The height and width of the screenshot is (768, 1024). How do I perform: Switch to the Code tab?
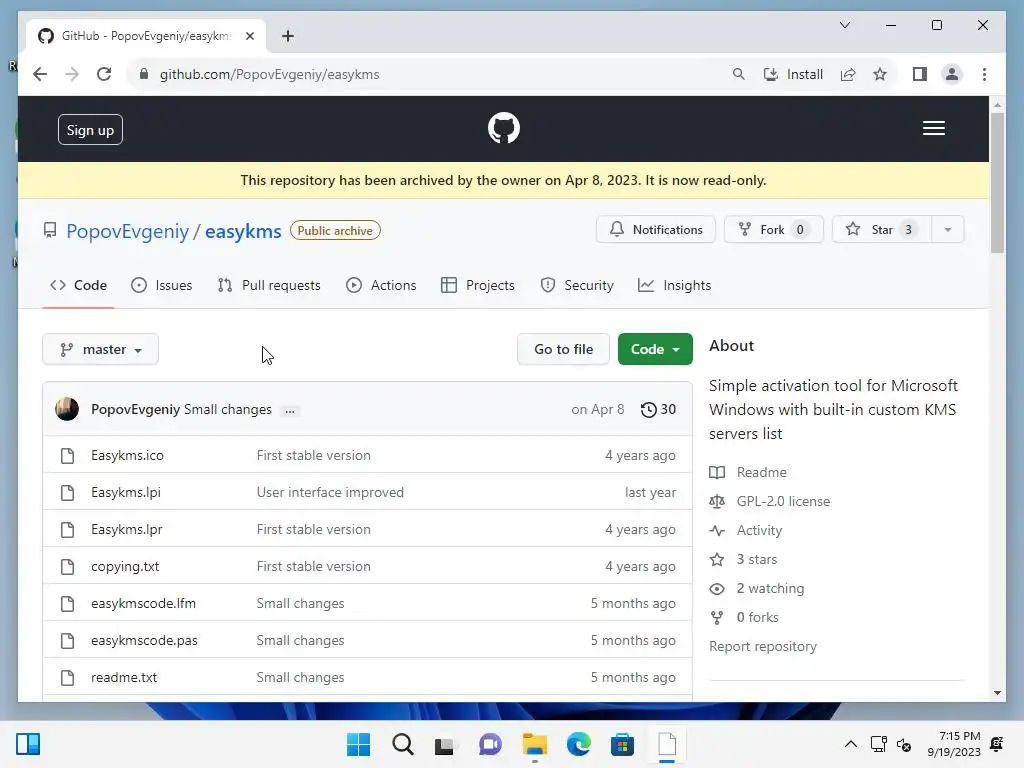(x=78, y=285)
